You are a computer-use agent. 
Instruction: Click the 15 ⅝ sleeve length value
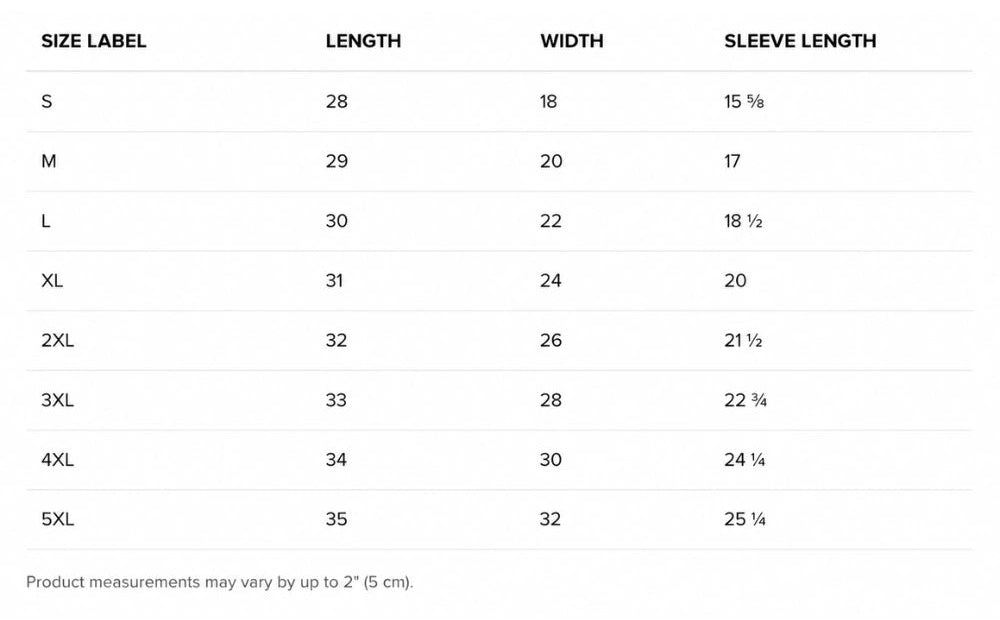pos(744,101)
